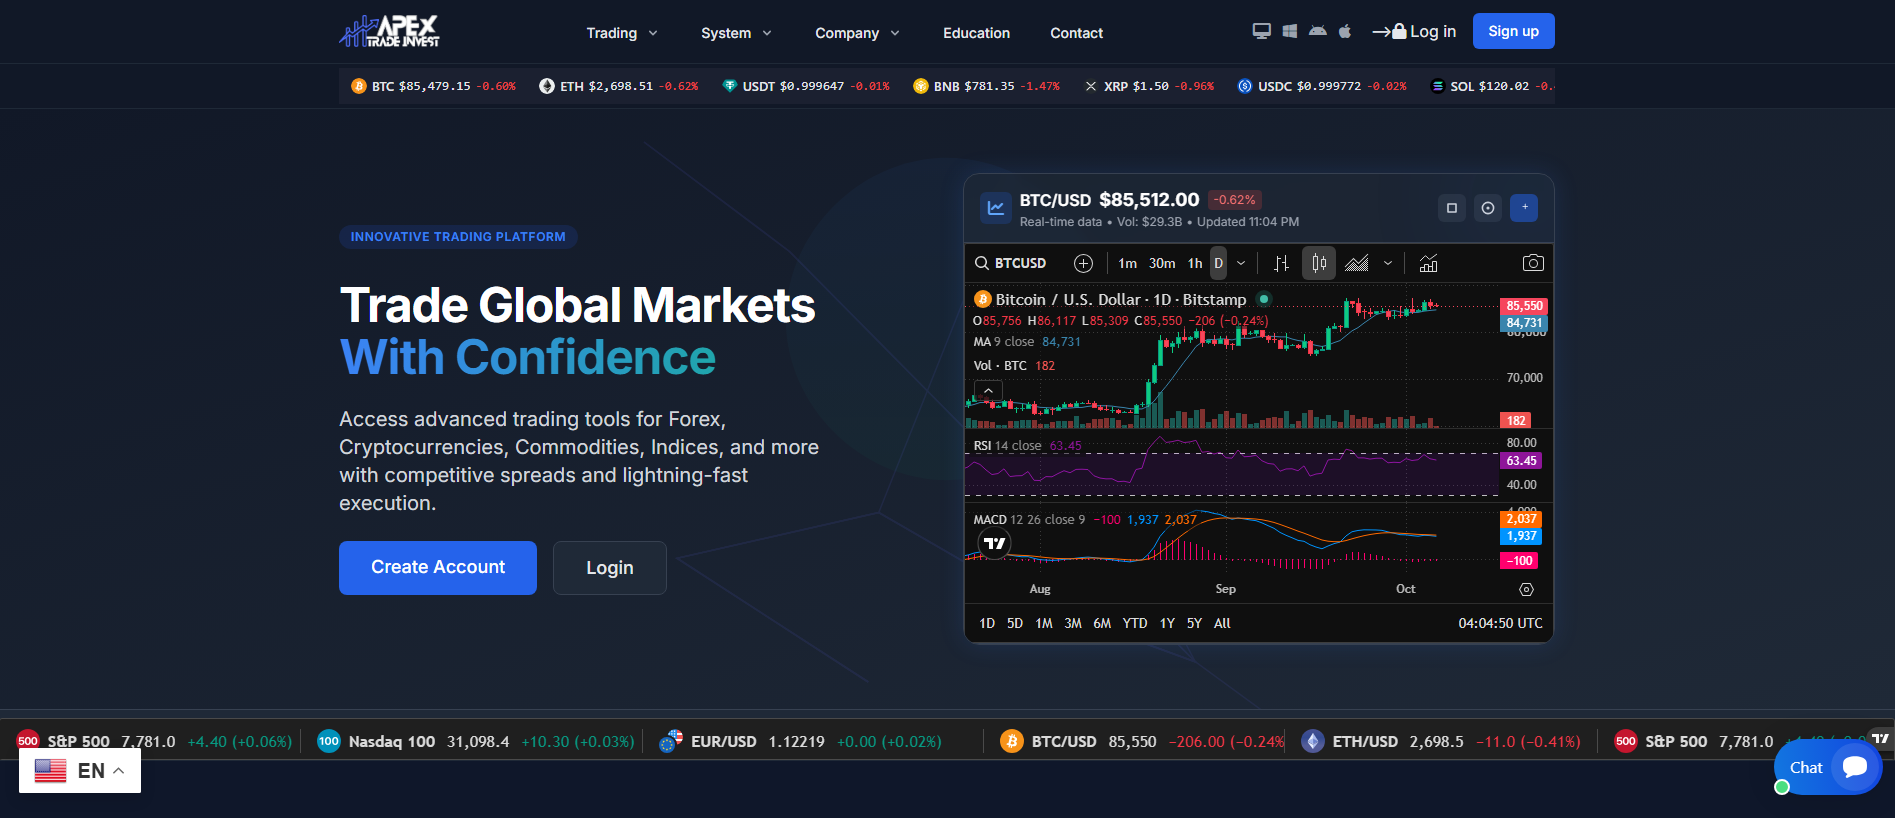The image size is (1895, 818).
Task: Open the Windows platform download icon
Action: [1290, 31]
